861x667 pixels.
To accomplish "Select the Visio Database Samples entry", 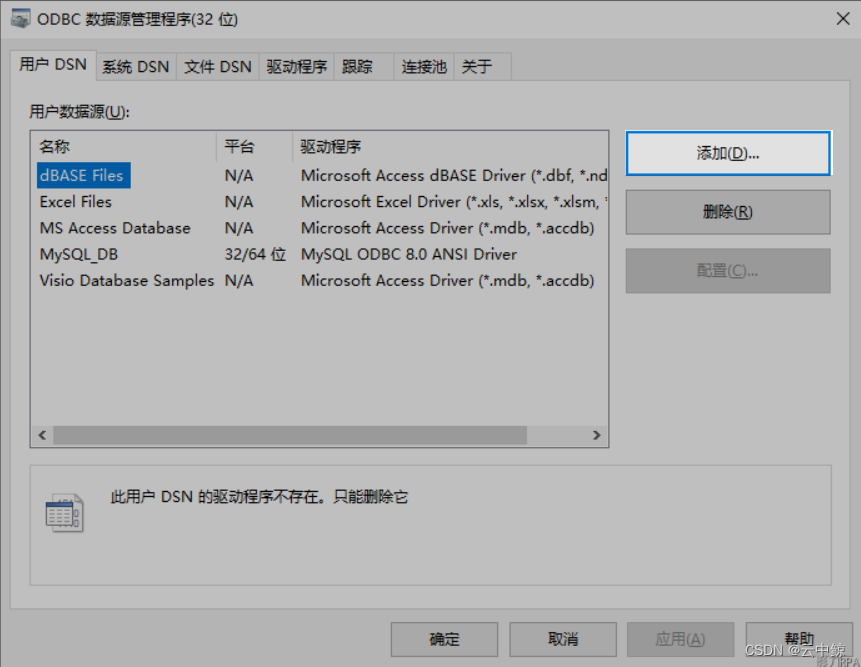I will pyautogui.click(x=126, y=280).
